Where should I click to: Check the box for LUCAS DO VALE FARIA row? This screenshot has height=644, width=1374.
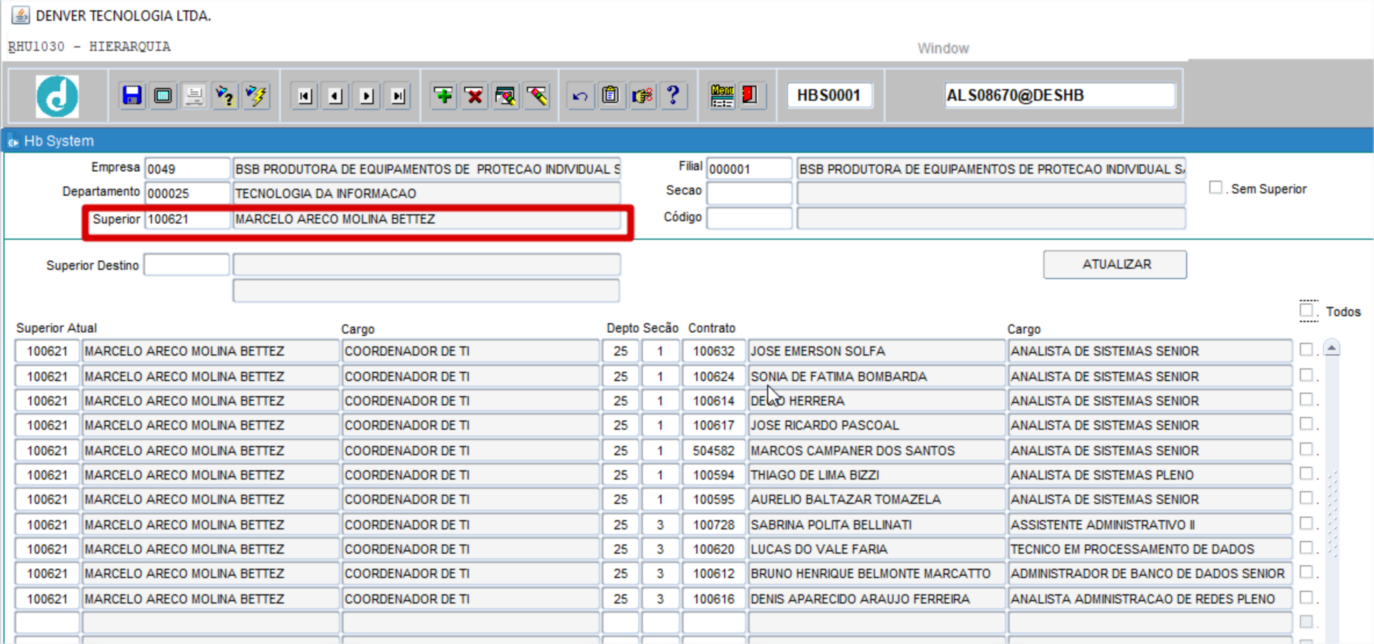(x=1306, y=548)
